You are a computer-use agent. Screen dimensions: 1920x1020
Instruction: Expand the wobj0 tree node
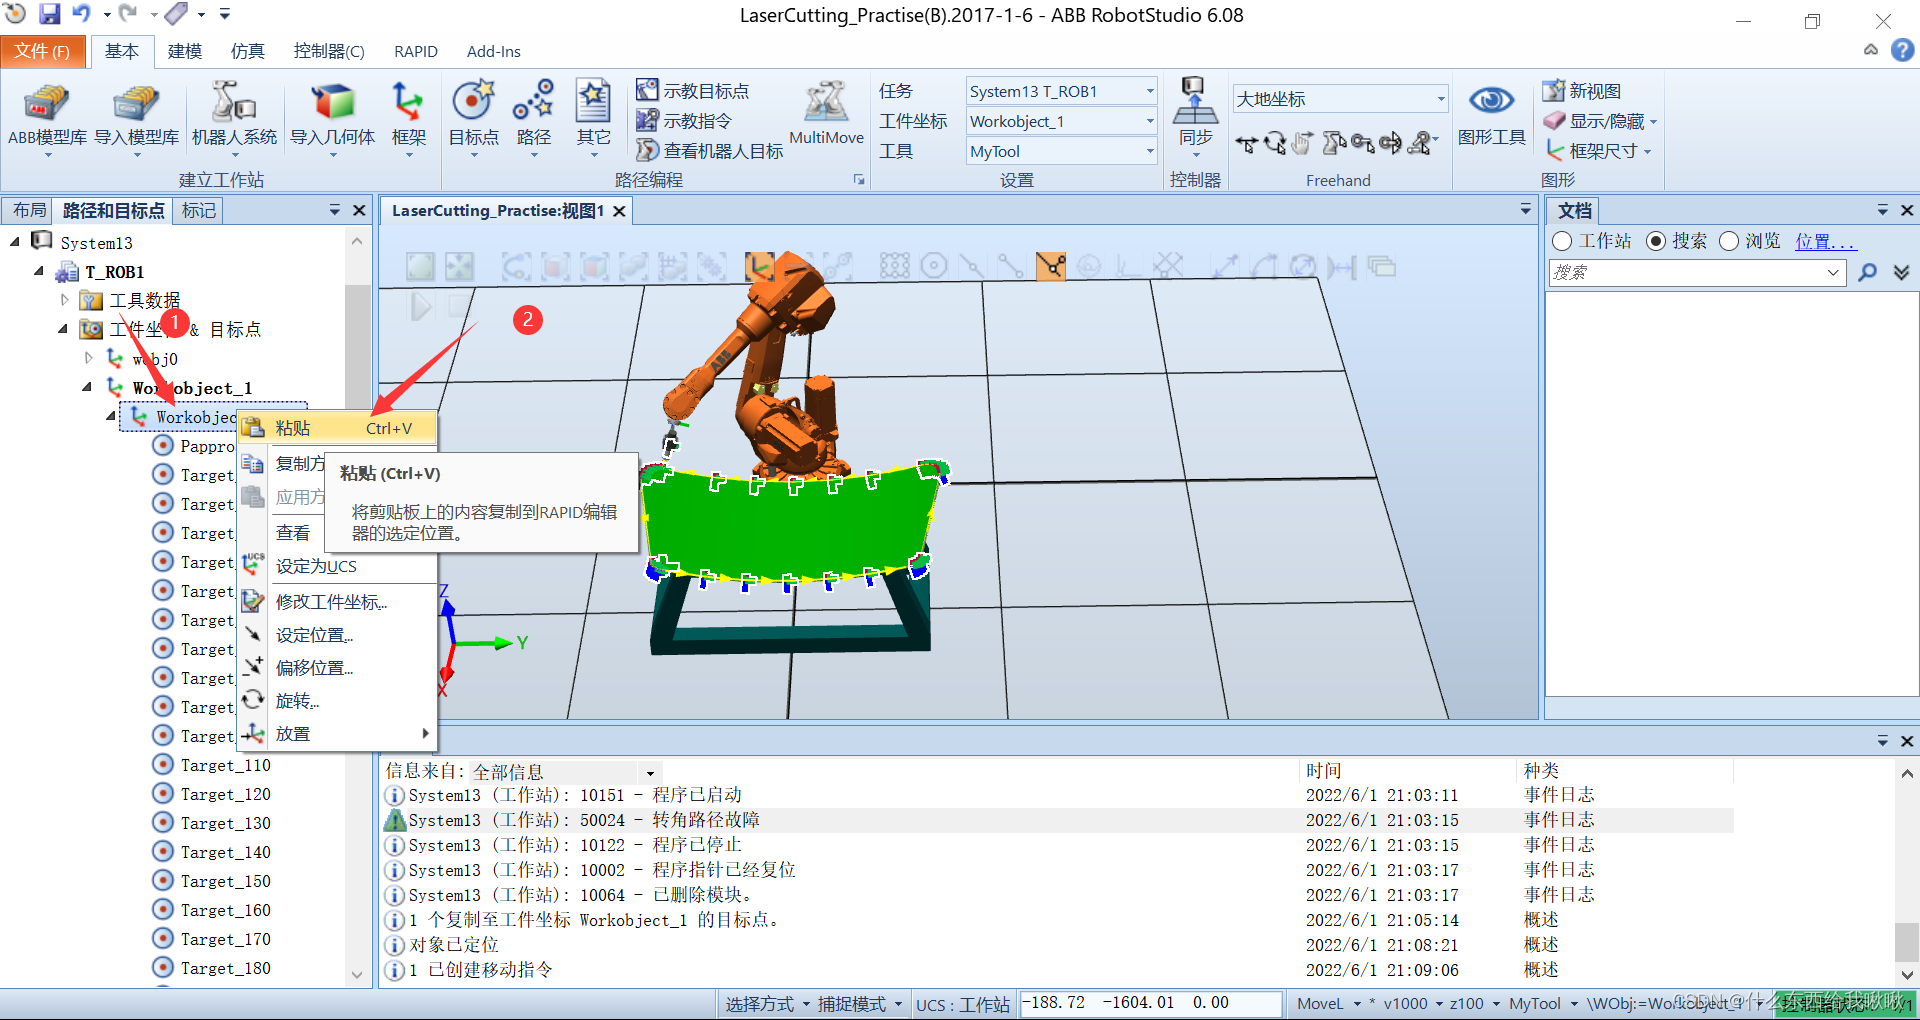[x=88, y=358]
